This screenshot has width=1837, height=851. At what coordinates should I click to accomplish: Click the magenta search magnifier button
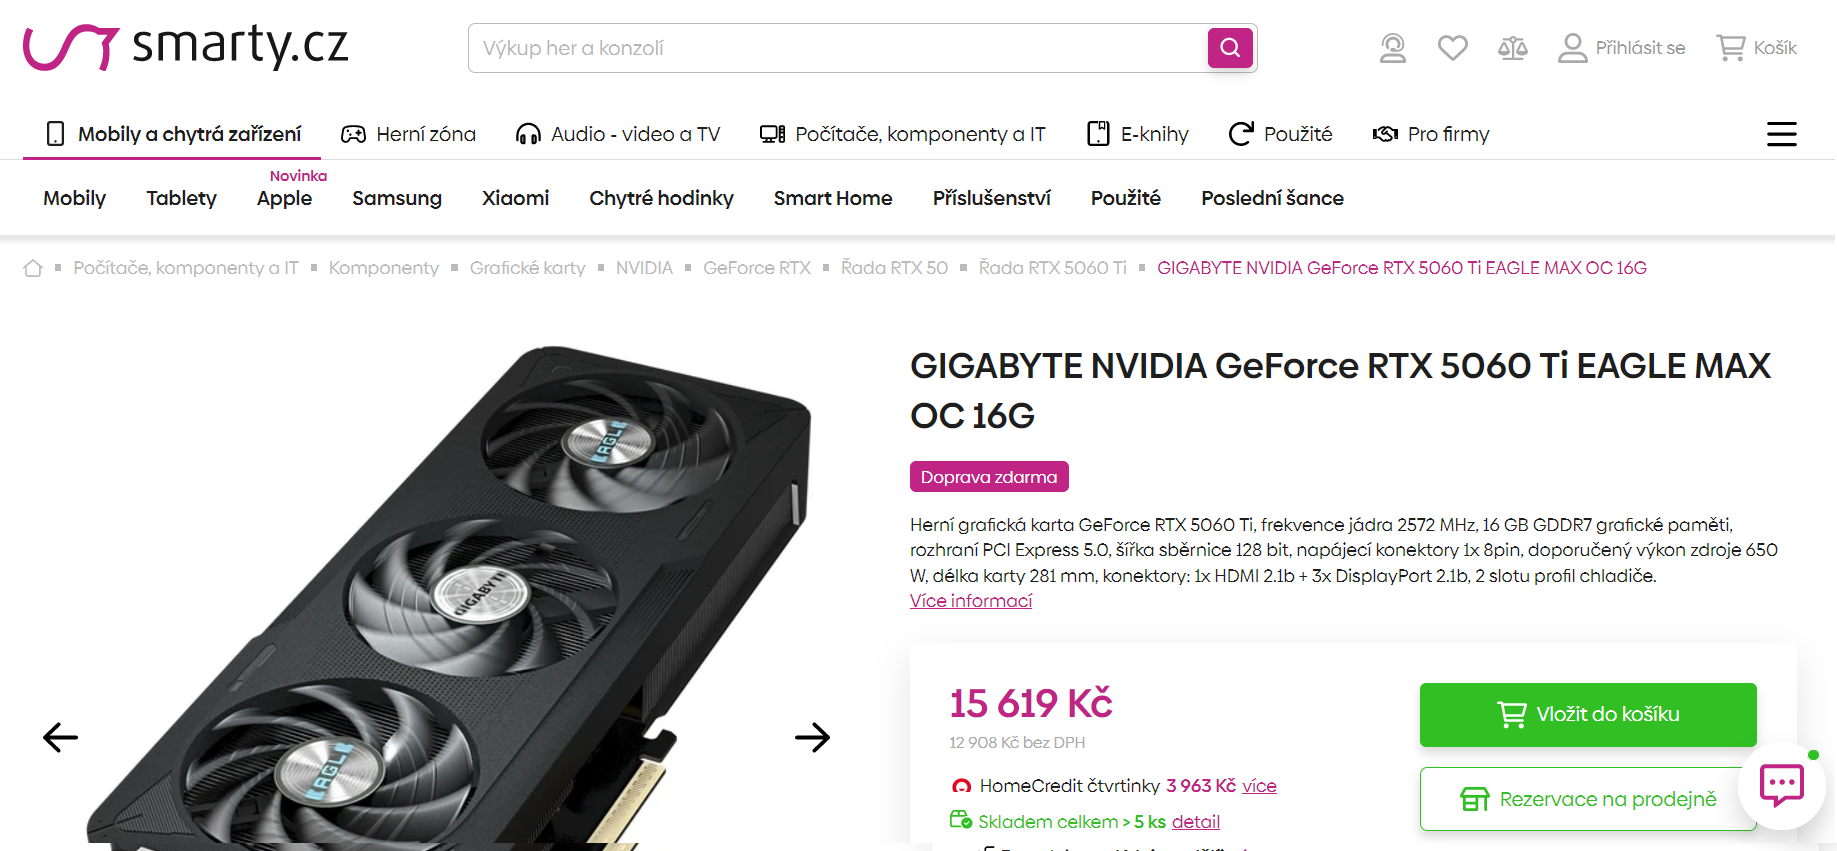(x=1230, y=48)
